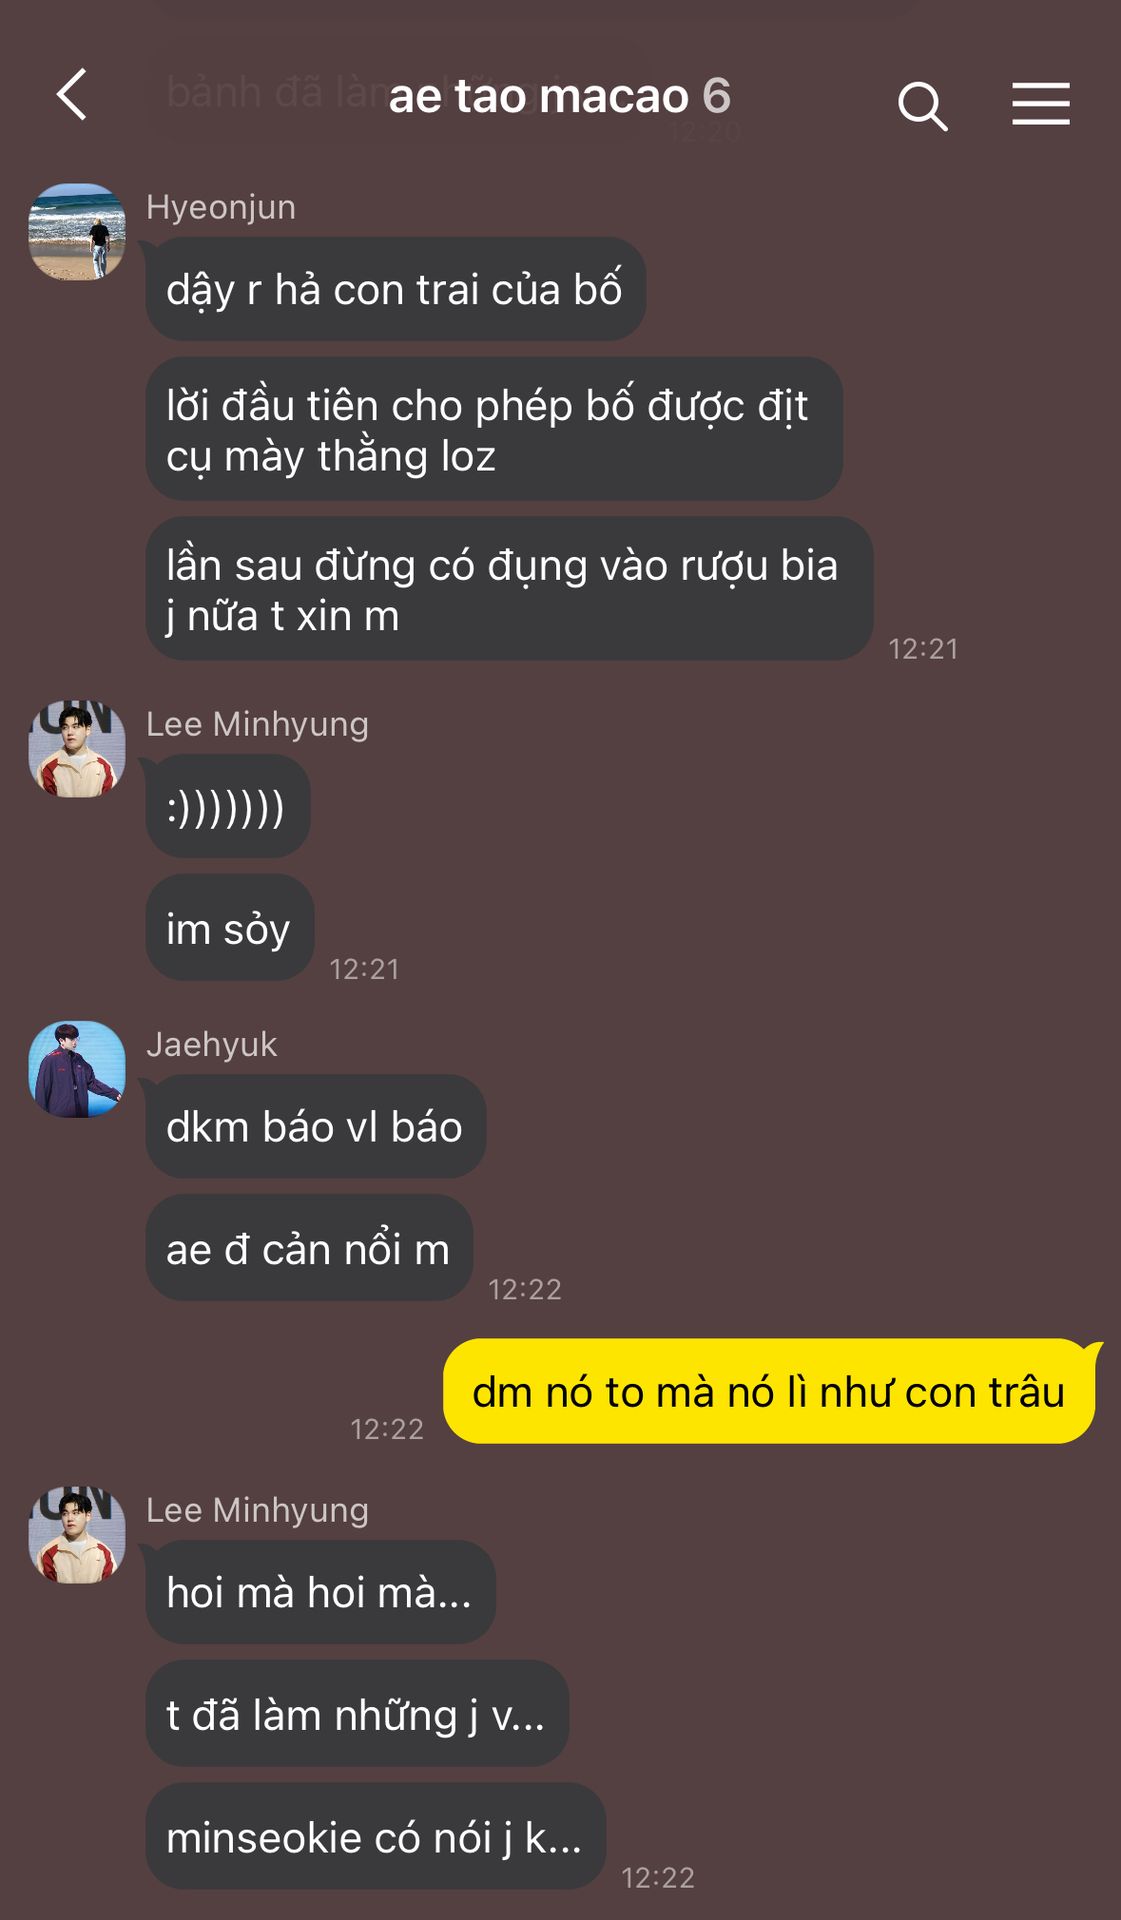Tap the 'lần sau đừng có đụng vào rượu bia' message
Image resolution: width=1121 pixels, height=1920 pixels.
pos(509,589)
